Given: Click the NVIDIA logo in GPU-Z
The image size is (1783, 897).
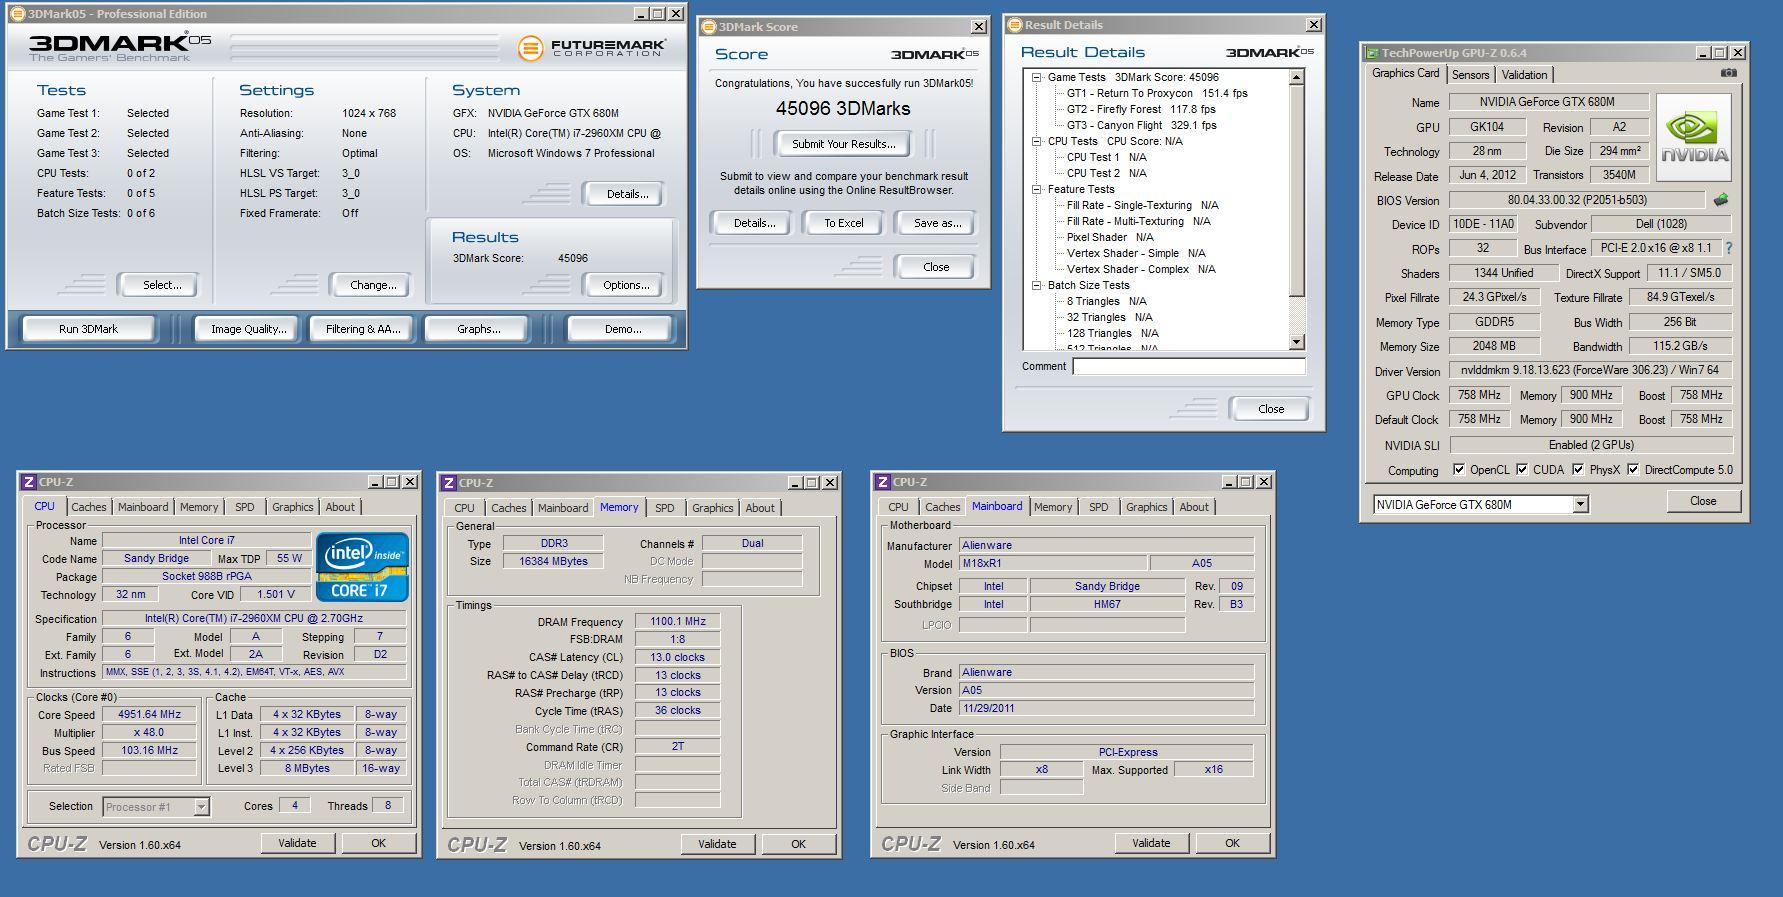Looking at the screenshot, I should coord(1694,137).
